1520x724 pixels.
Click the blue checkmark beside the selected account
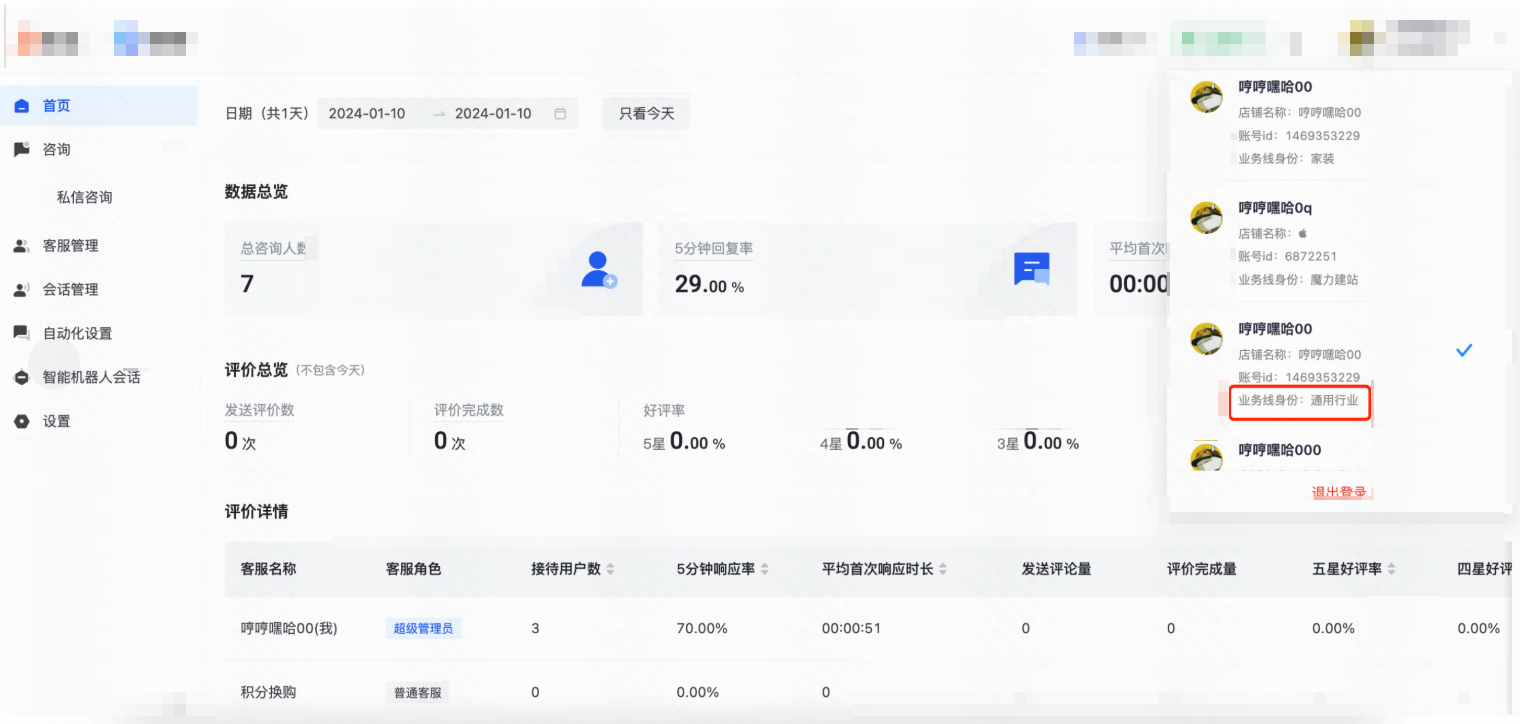click(1464, 350)
